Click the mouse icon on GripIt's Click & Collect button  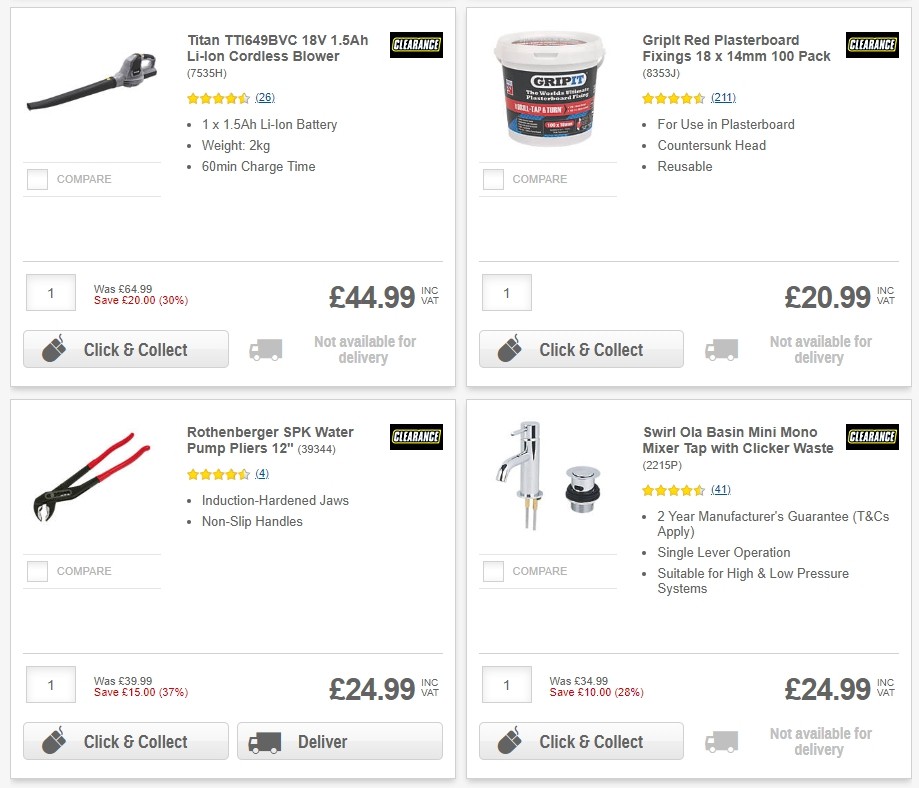pyautogui.click(x=511, y=349)
